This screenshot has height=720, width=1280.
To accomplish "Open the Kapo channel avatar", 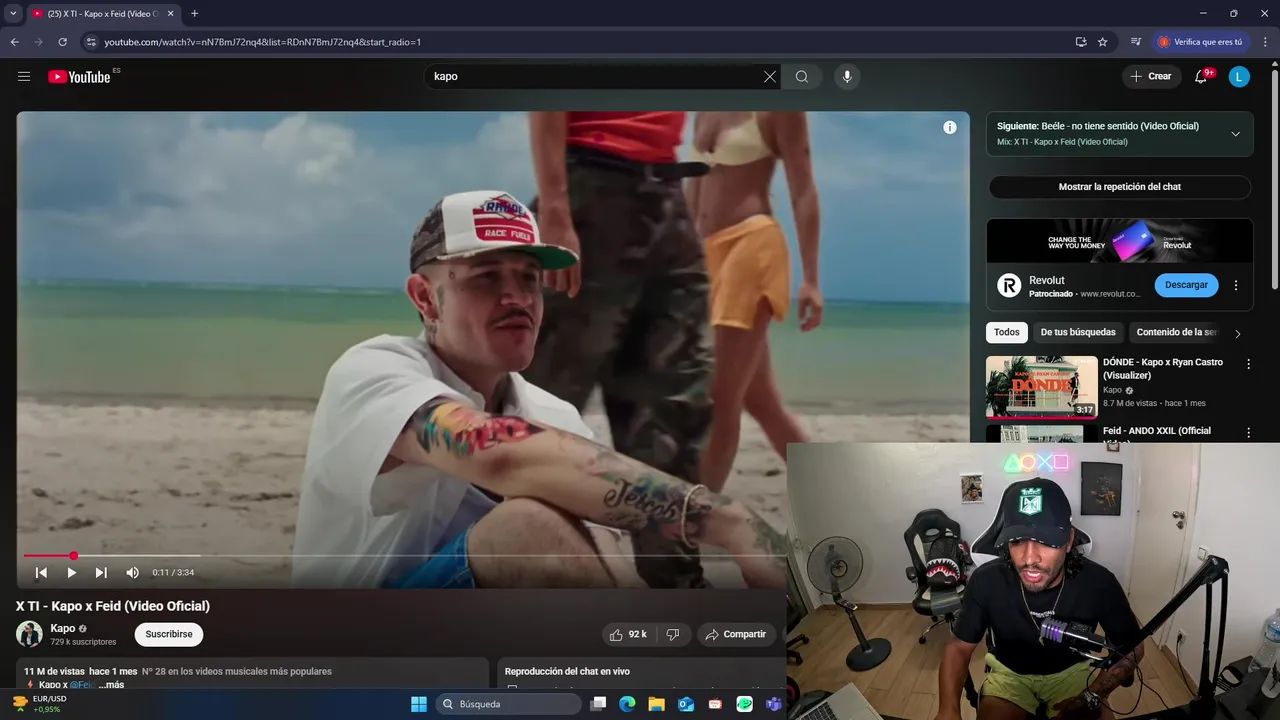I will point(29,634).
